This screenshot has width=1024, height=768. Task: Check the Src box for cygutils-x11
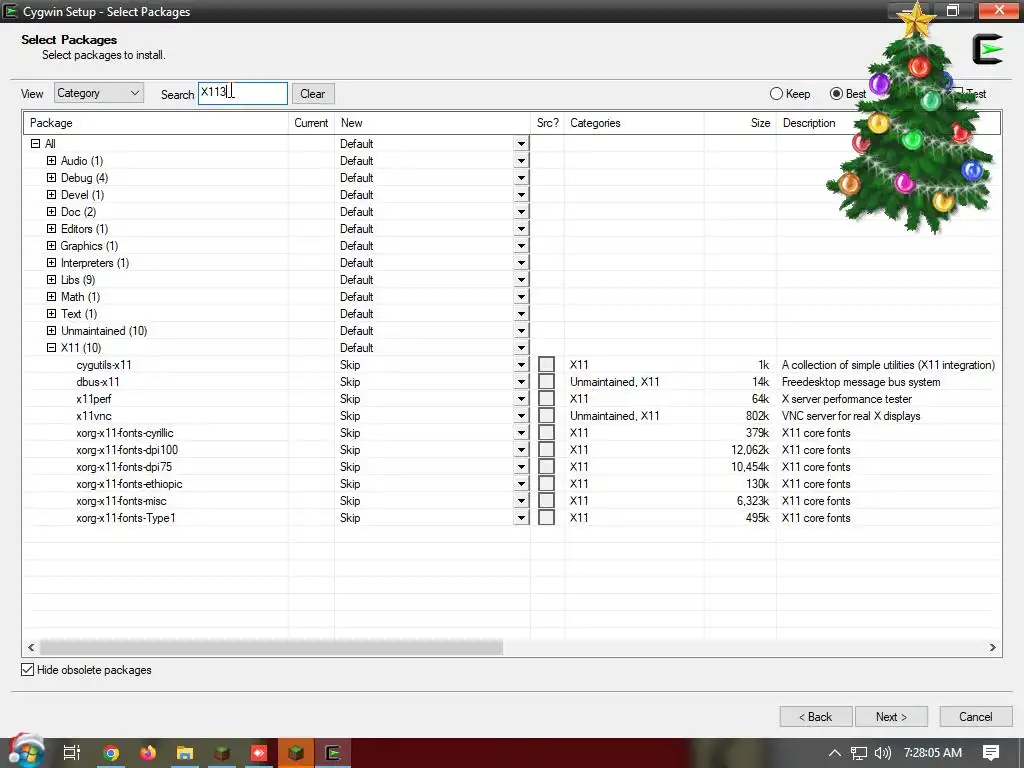click(x=547, y=364)
